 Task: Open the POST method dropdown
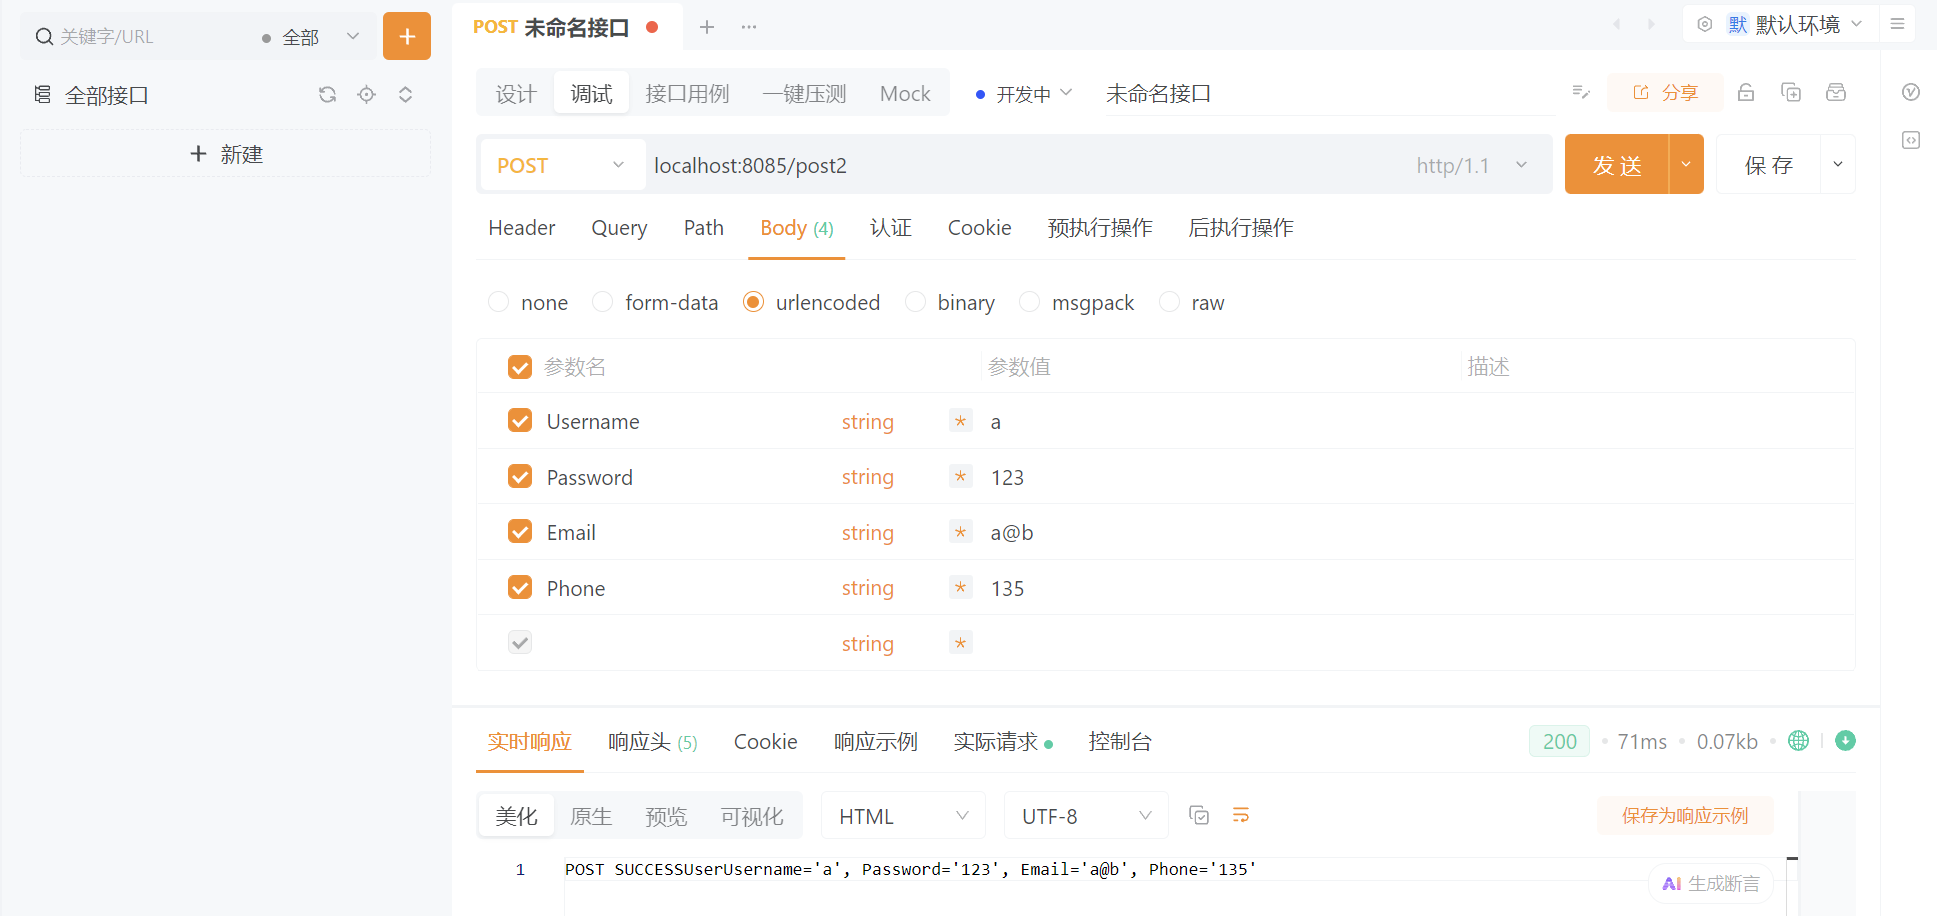[x=560, y=165]
